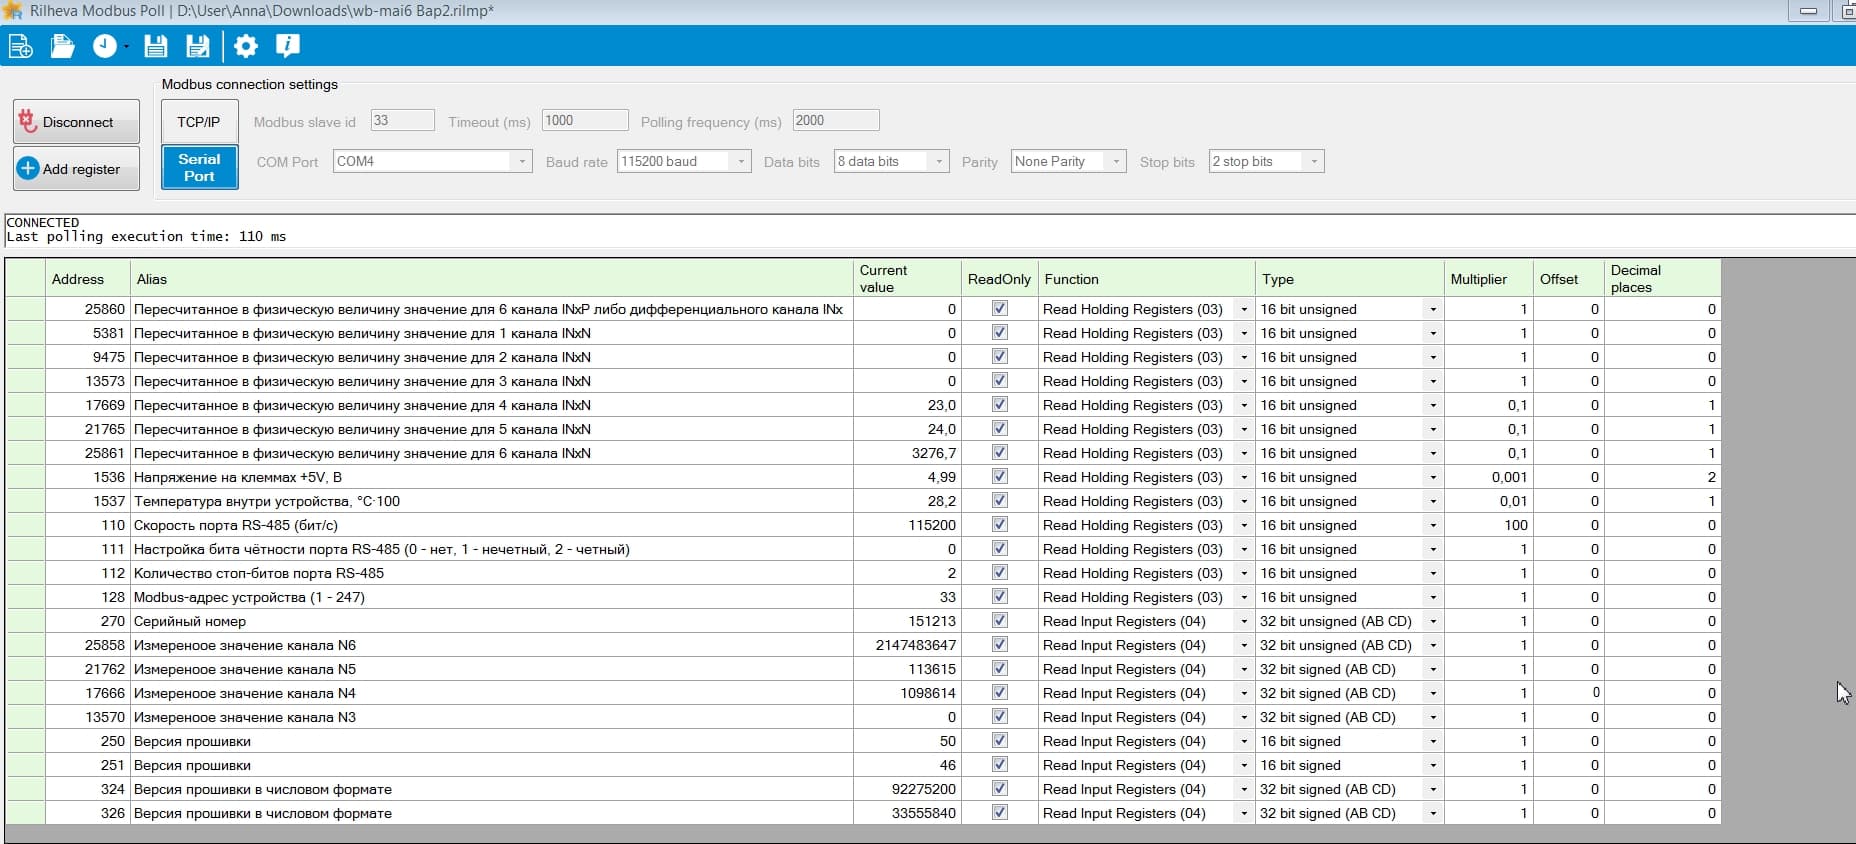Toggle ReadOnly checkbox for address 1536

point(999,477)
